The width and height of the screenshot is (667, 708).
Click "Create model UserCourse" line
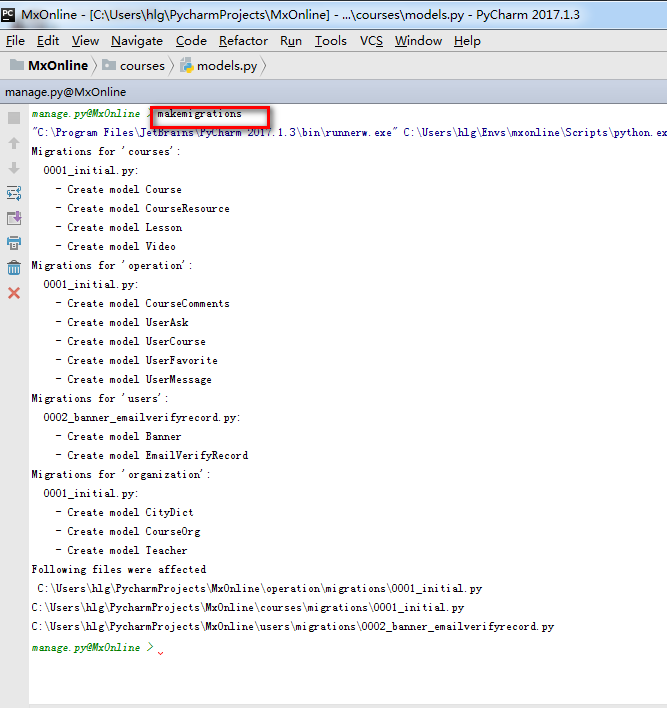coord(131,341)
